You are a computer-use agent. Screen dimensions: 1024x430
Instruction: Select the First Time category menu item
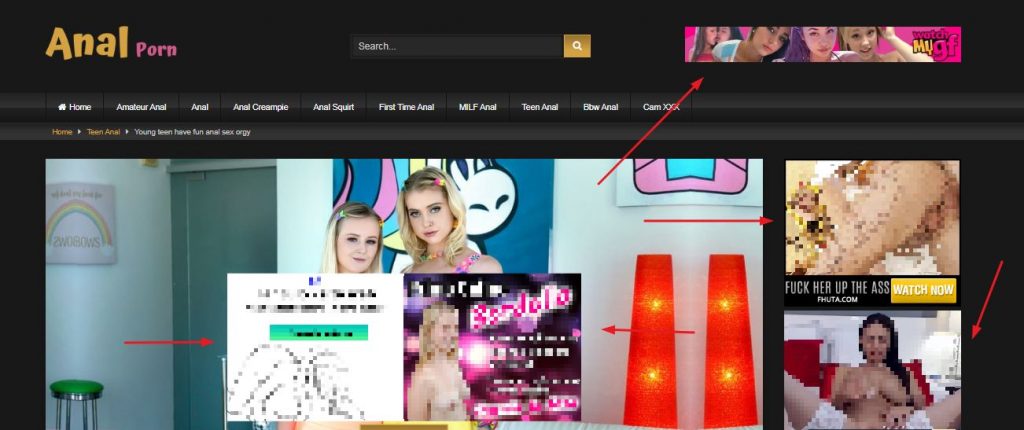[x=406, y=107]
